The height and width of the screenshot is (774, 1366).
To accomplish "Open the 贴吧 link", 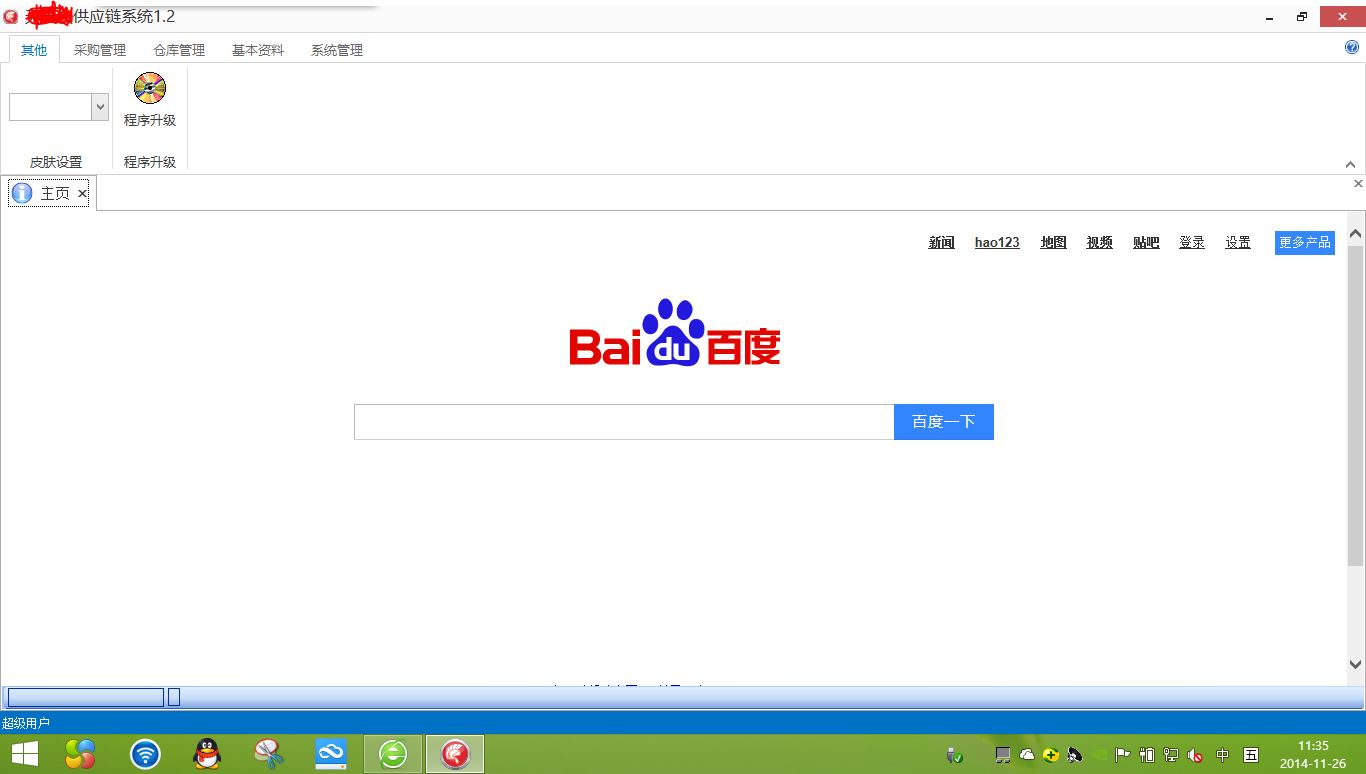I will click(x=1146, y=242).
